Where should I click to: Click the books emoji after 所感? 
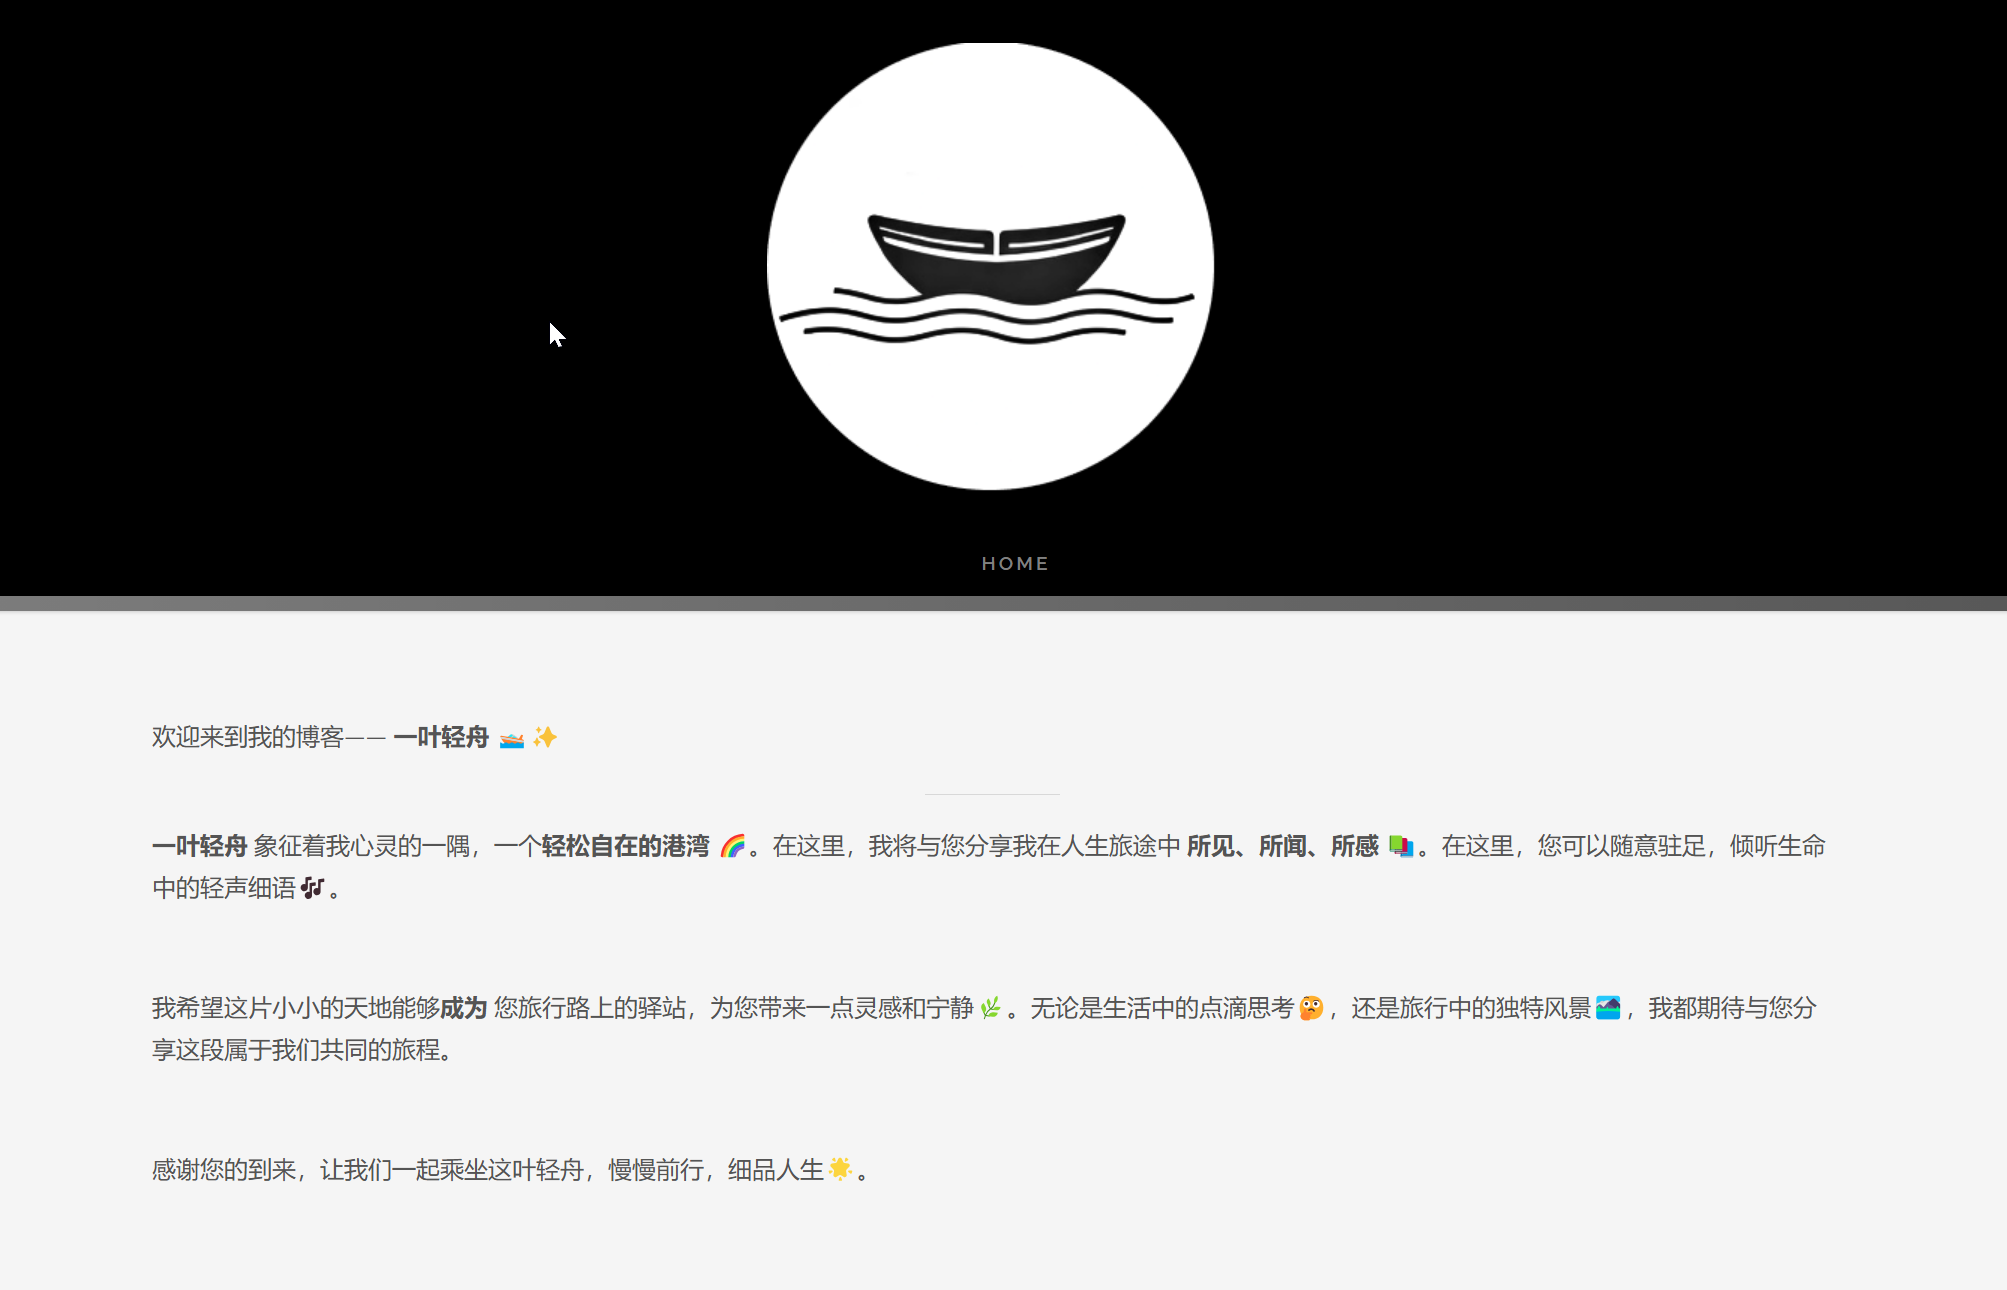click(1401, 847)
